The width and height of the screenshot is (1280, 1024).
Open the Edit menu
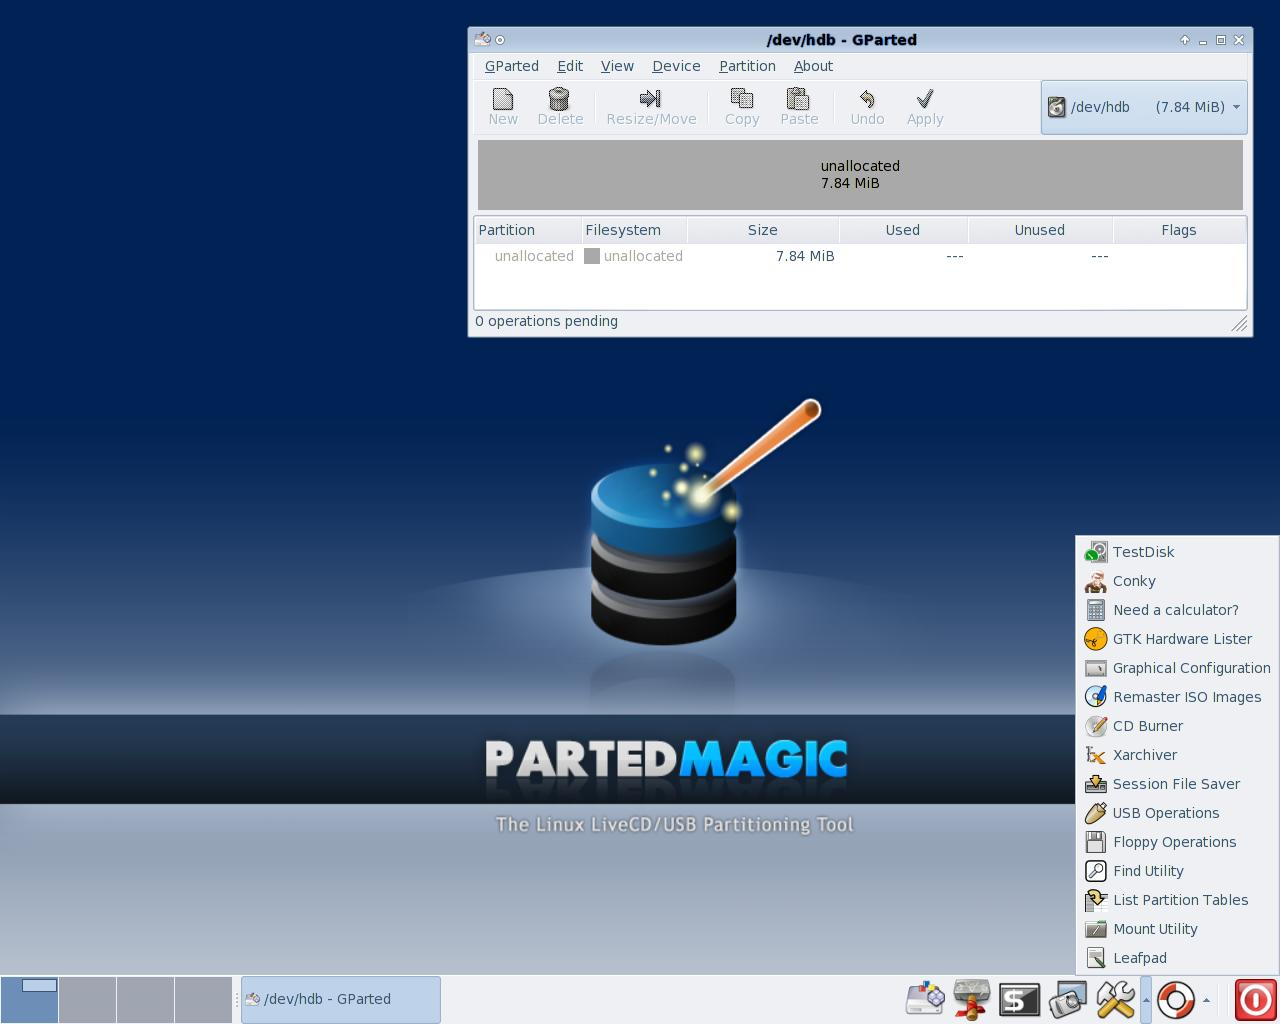click(570, 66)
